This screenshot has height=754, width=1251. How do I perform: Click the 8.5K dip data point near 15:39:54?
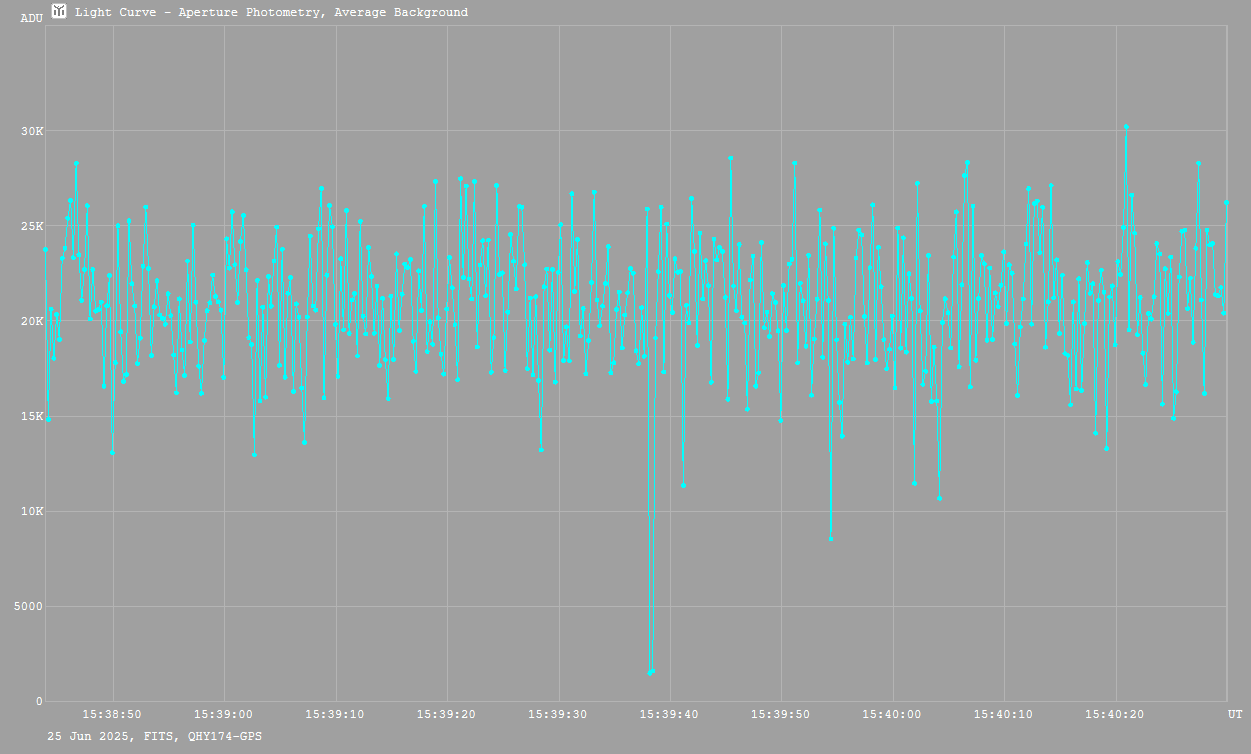831,539
